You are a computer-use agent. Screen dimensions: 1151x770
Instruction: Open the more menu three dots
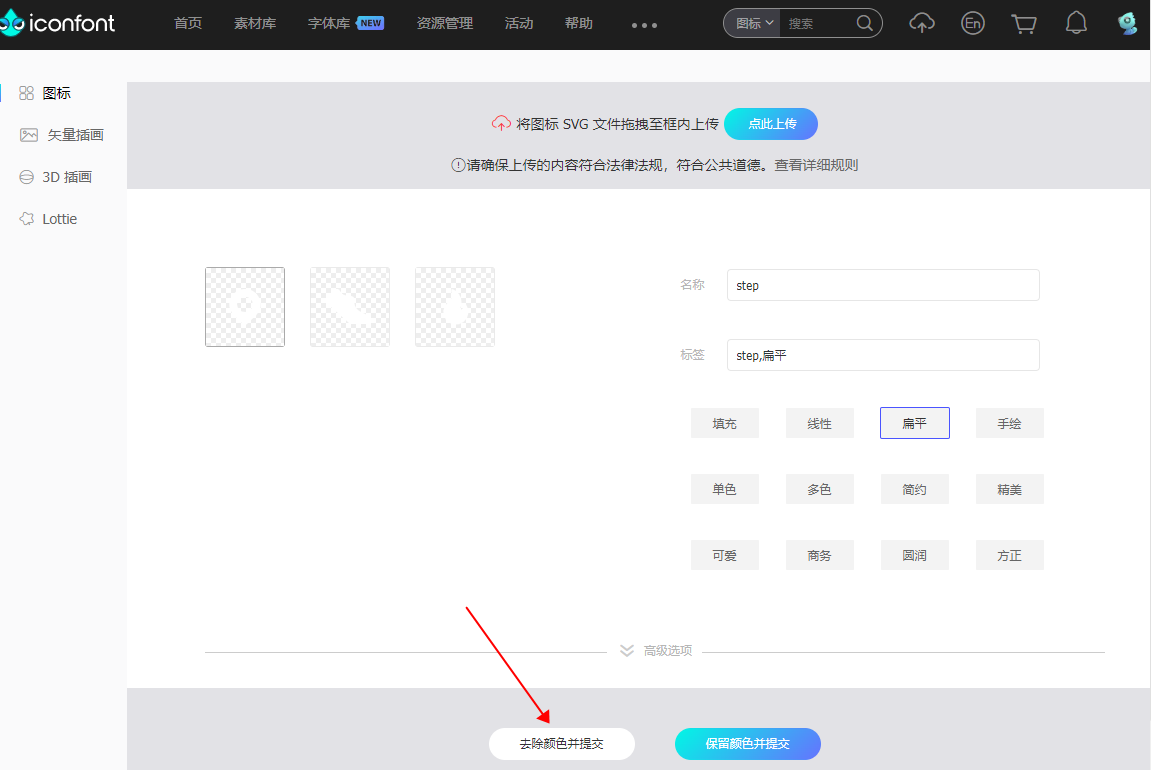point(645,25)
